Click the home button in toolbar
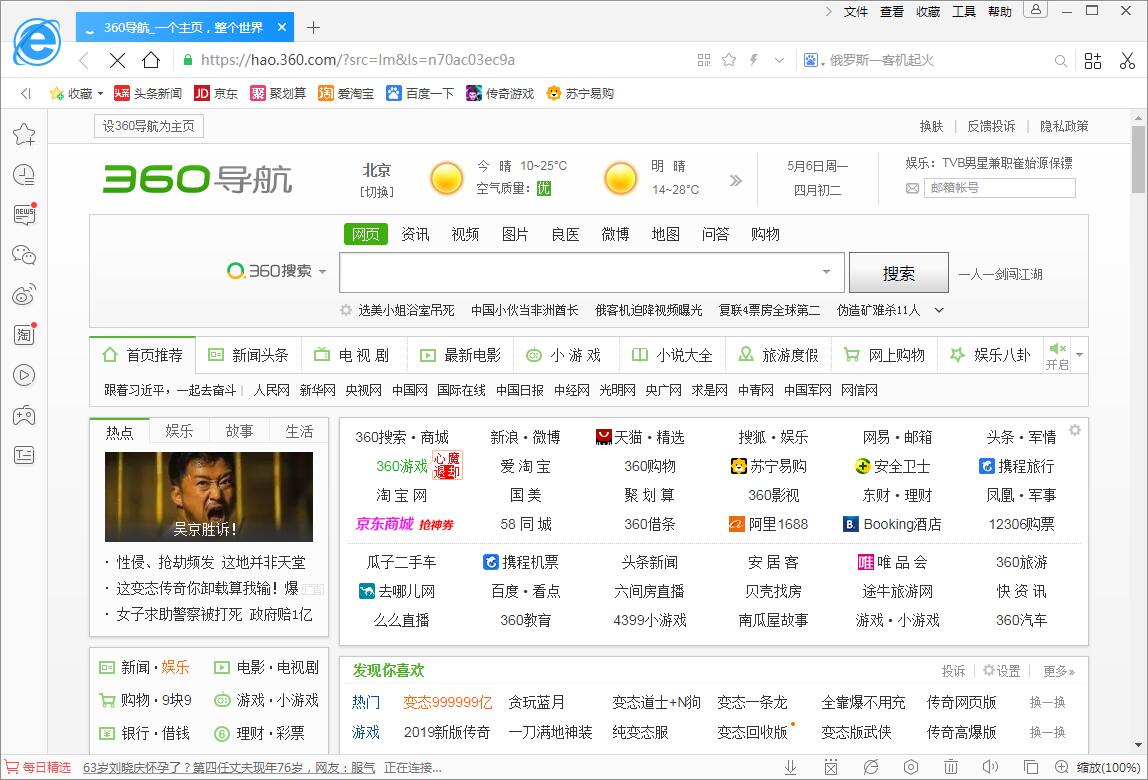The height and width of the screenshot is (780, 1148). coord(150,60)
